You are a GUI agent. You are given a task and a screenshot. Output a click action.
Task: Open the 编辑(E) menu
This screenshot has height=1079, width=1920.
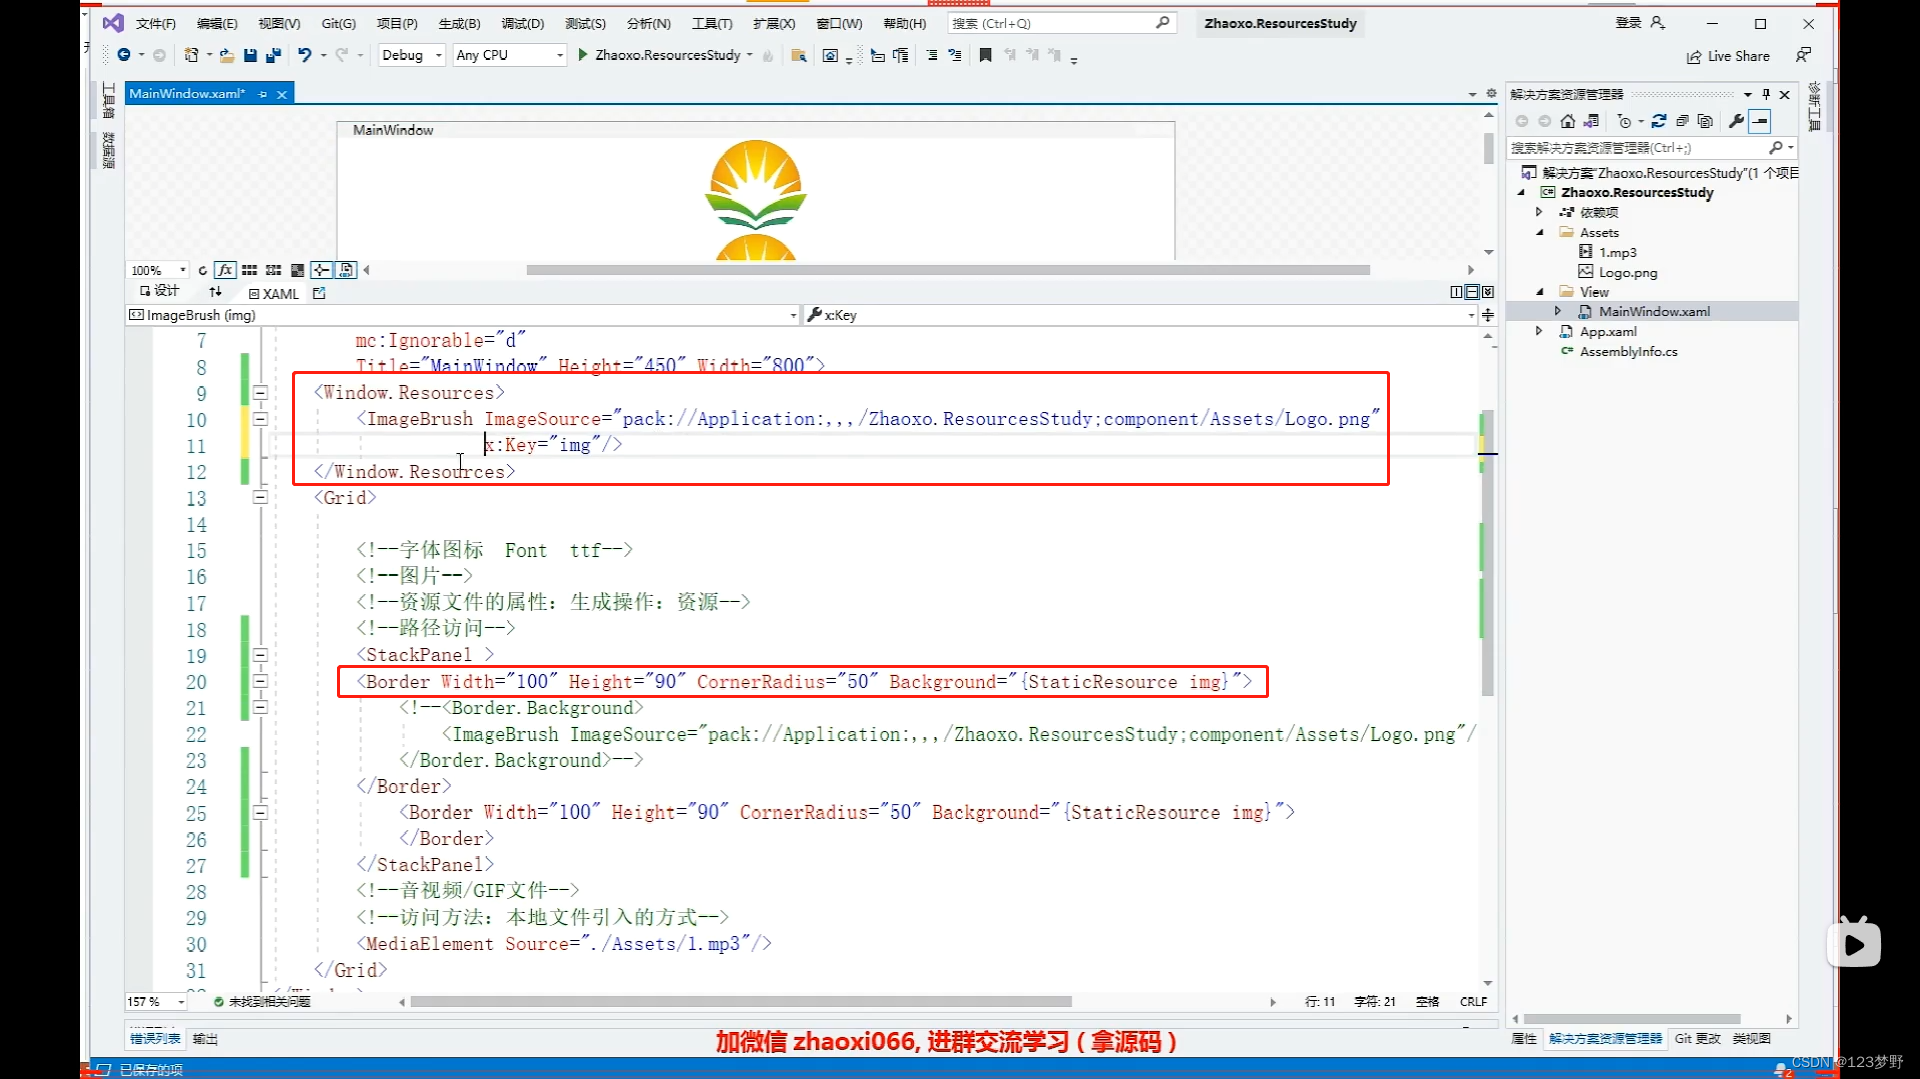pyautogui.click(x=217, y=23)
